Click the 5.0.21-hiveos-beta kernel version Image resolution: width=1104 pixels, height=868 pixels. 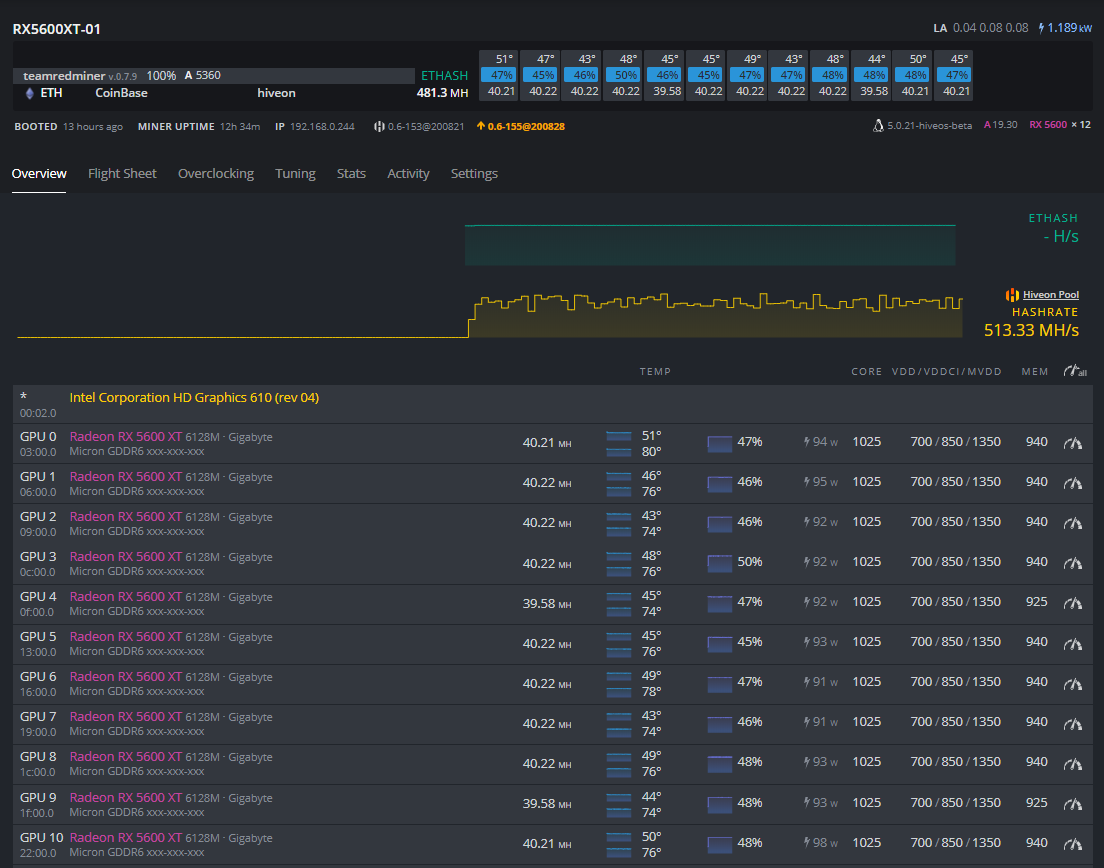(x=929, y=125)
